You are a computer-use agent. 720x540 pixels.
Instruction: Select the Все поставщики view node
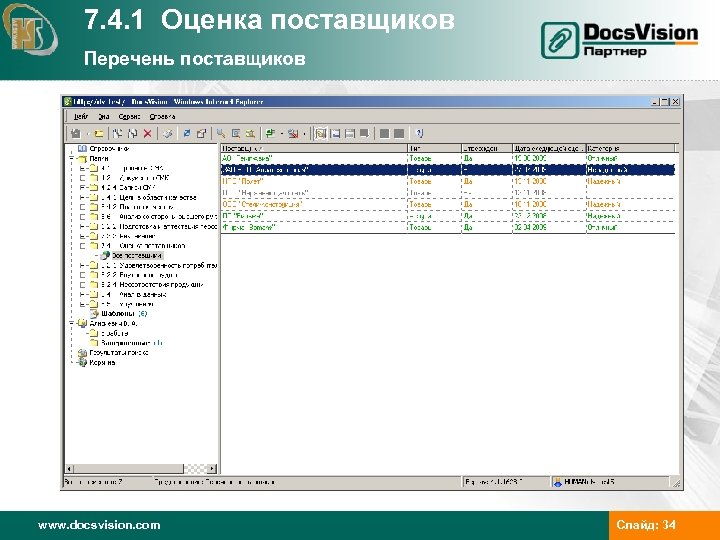click(137, 255)
